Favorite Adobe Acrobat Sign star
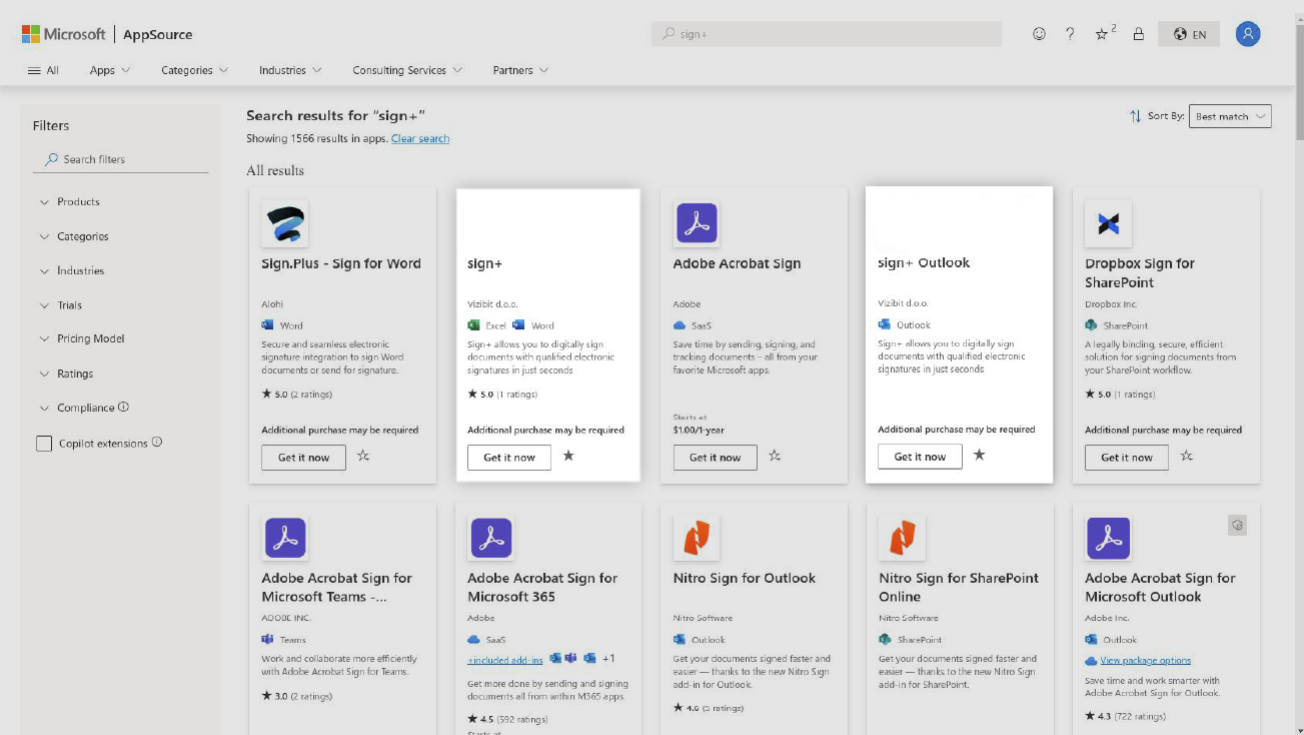 (x=775, y=456)
